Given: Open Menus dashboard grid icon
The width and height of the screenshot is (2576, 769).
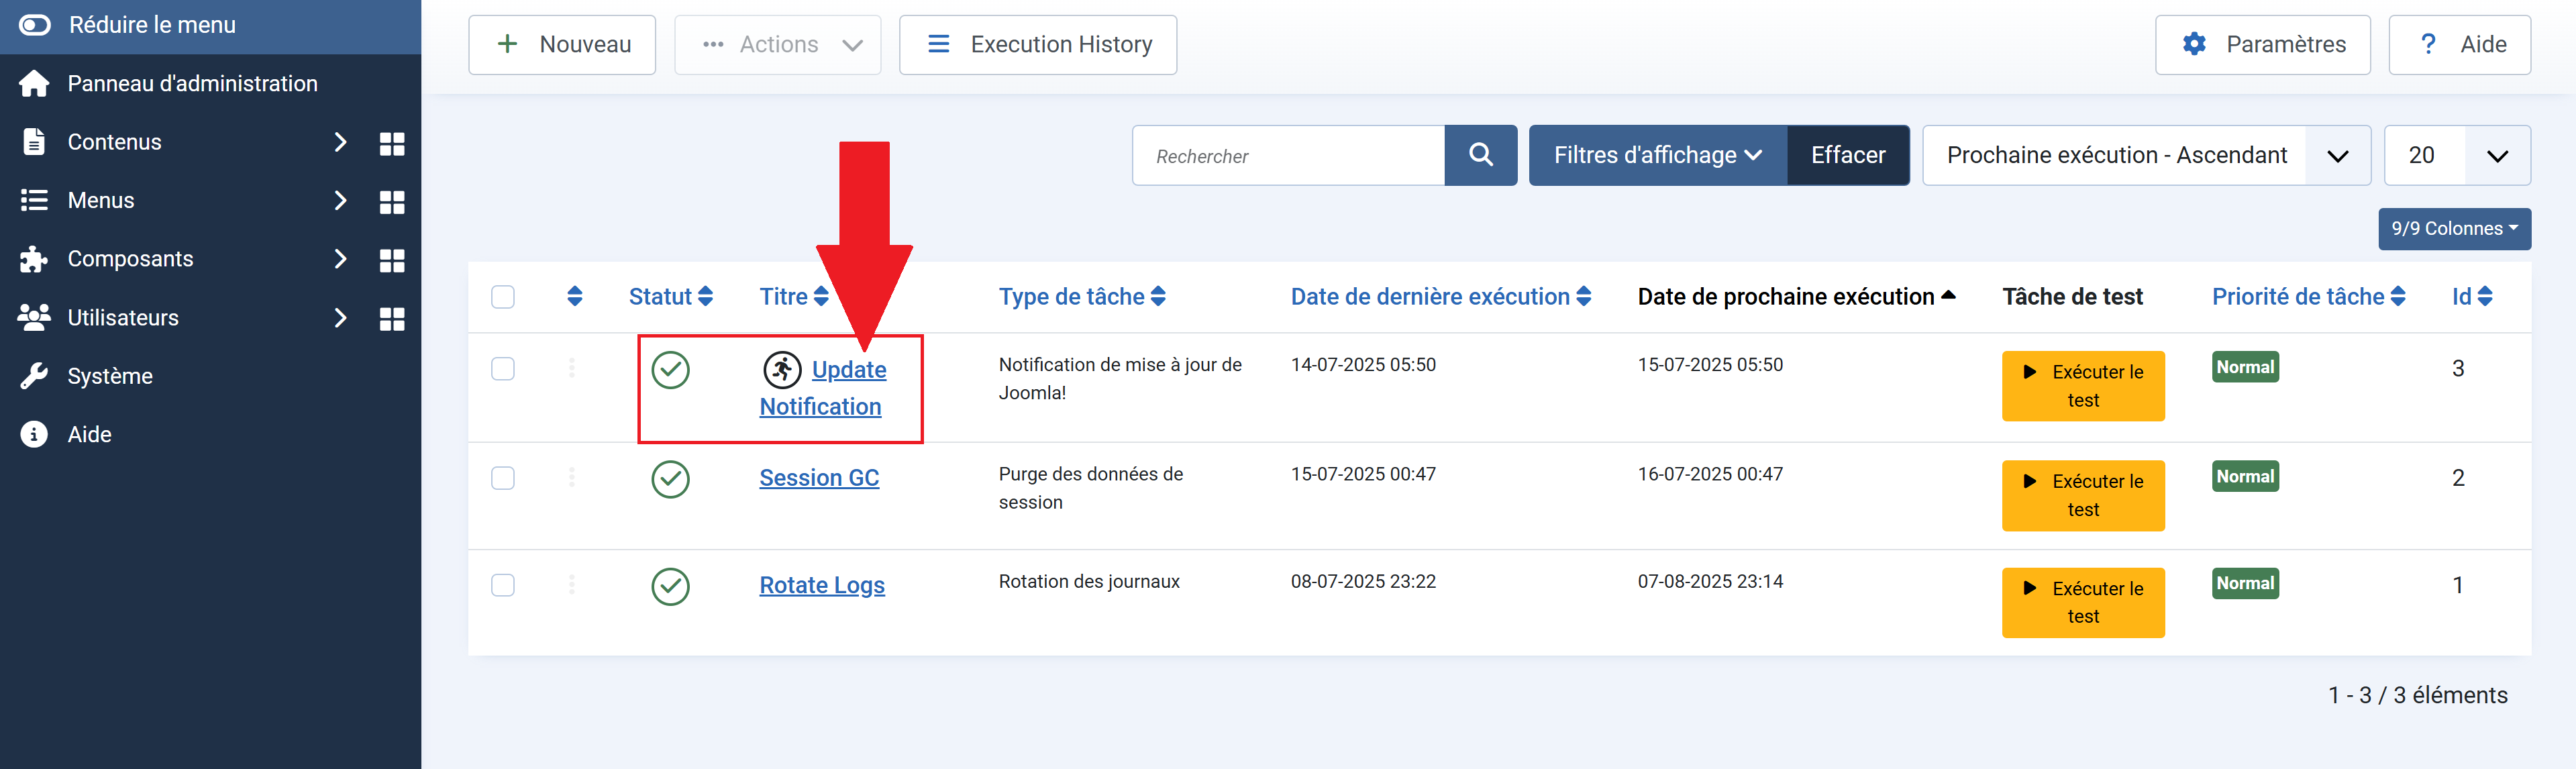Looking at the screenshot, I should coord(392,202).
